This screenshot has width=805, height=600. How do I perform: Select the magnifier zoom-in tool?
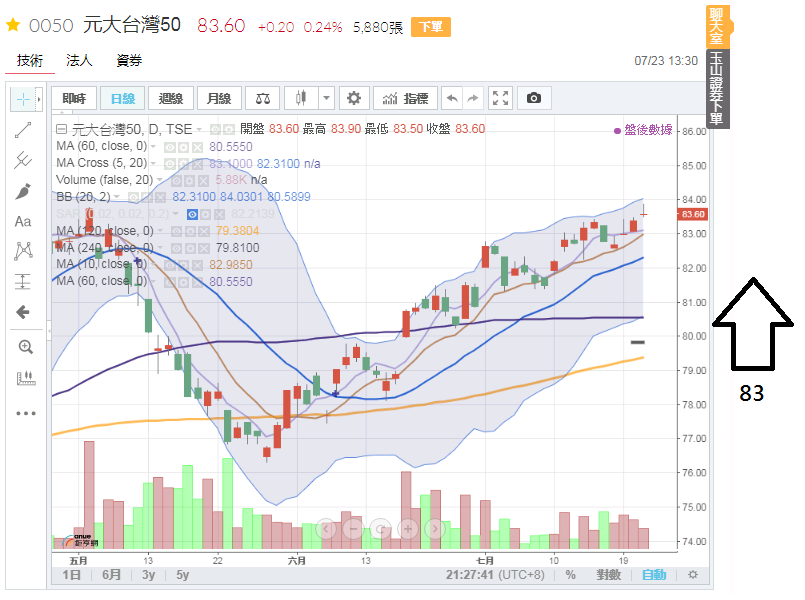(25, 347)
